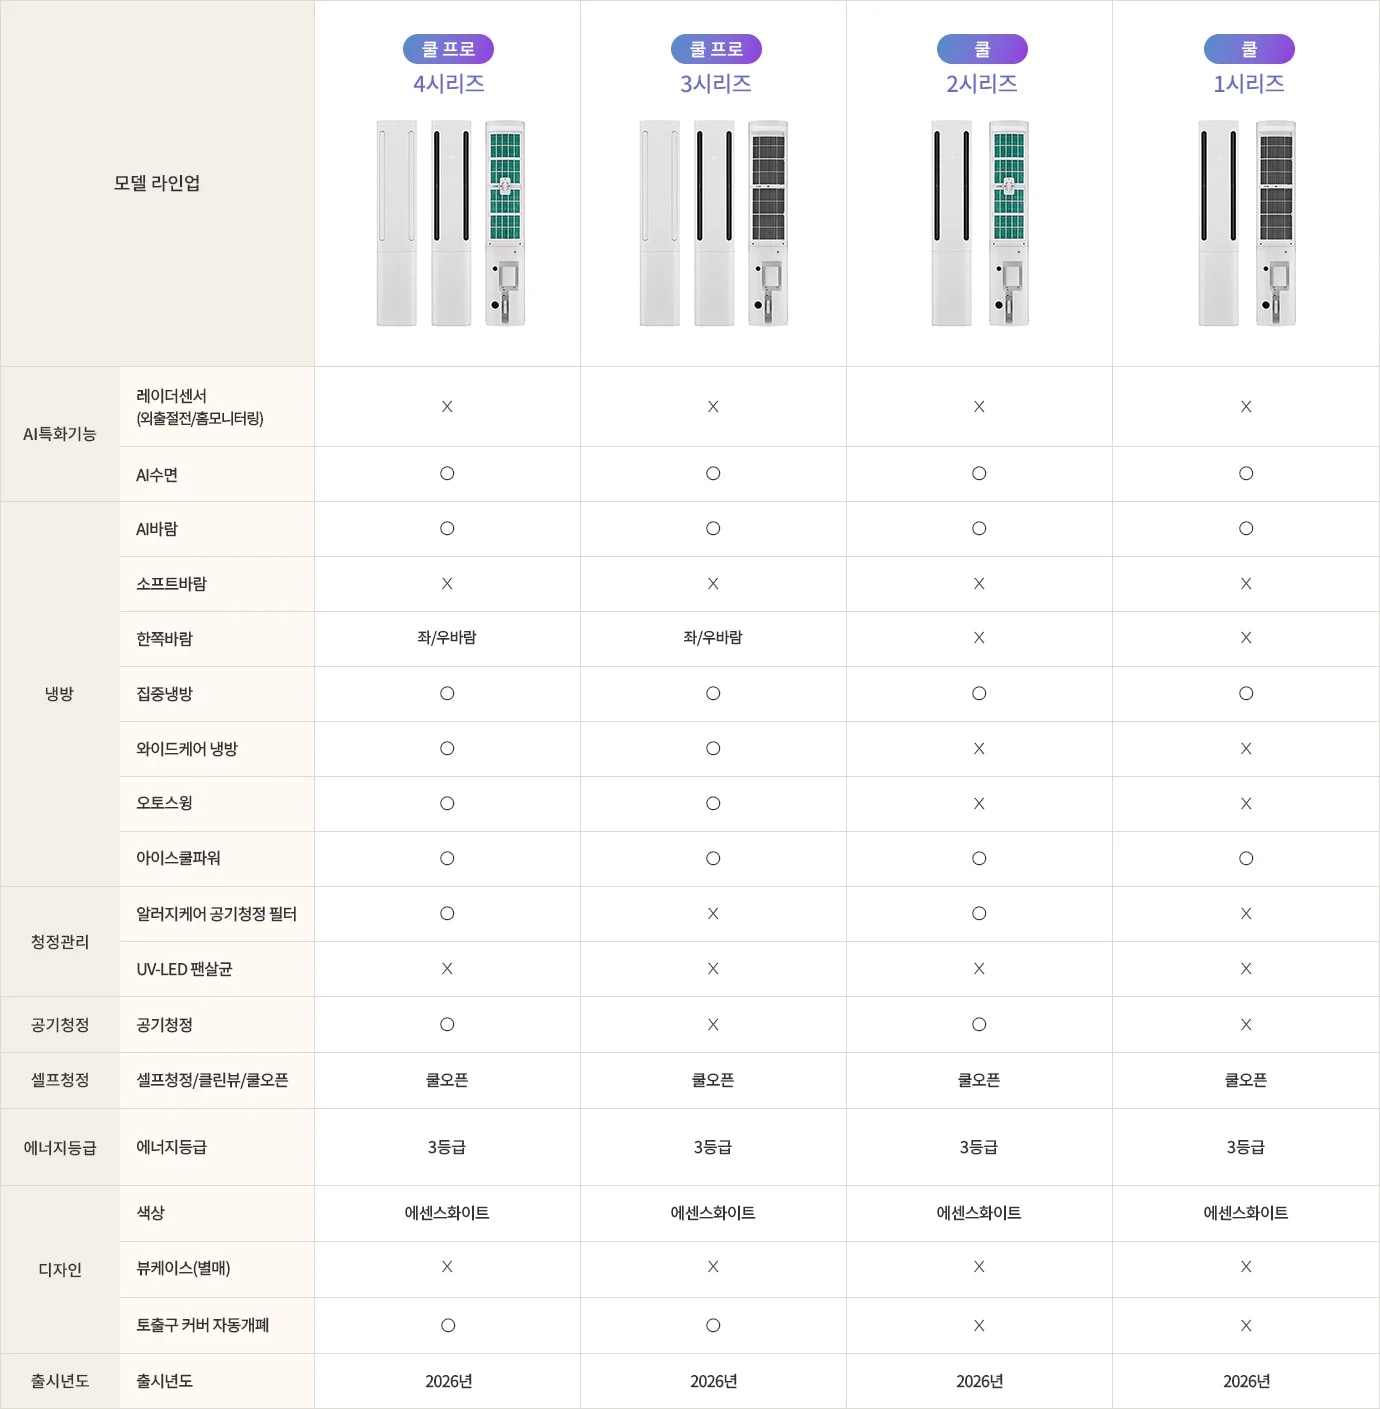Click the X mark for 한쪽바람 under 2시리즈
The image size is (1380, 1409).
click(979, 638)
